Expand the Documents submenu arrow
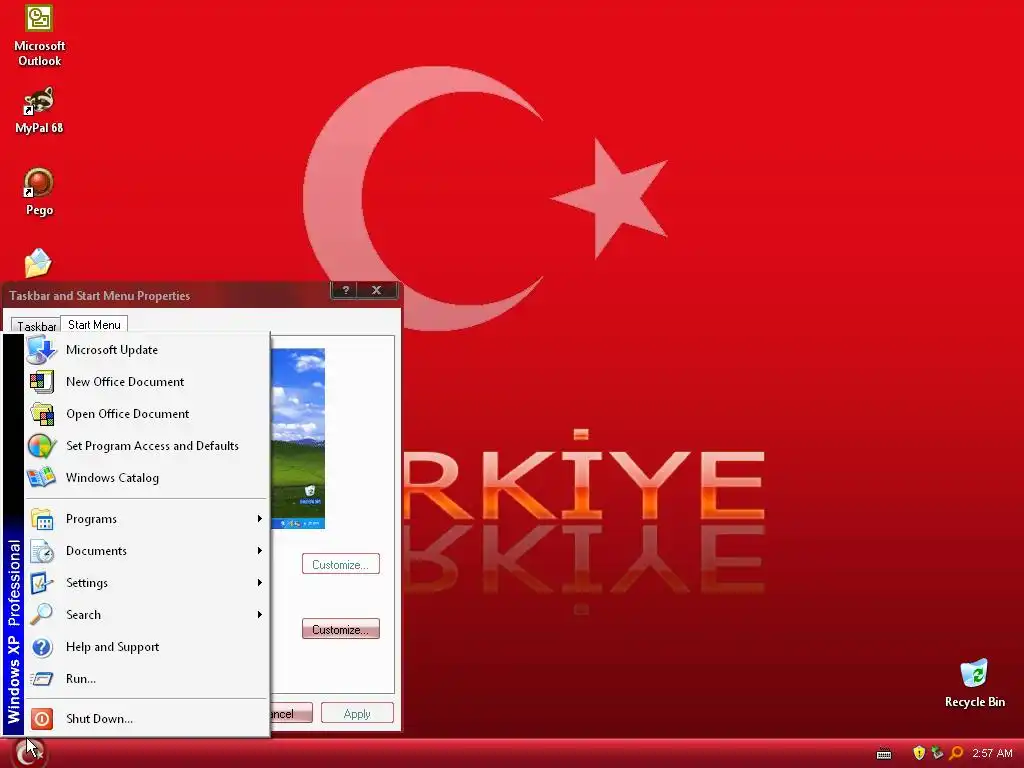This screenshot has height=768, width=1024. (259, 551)
